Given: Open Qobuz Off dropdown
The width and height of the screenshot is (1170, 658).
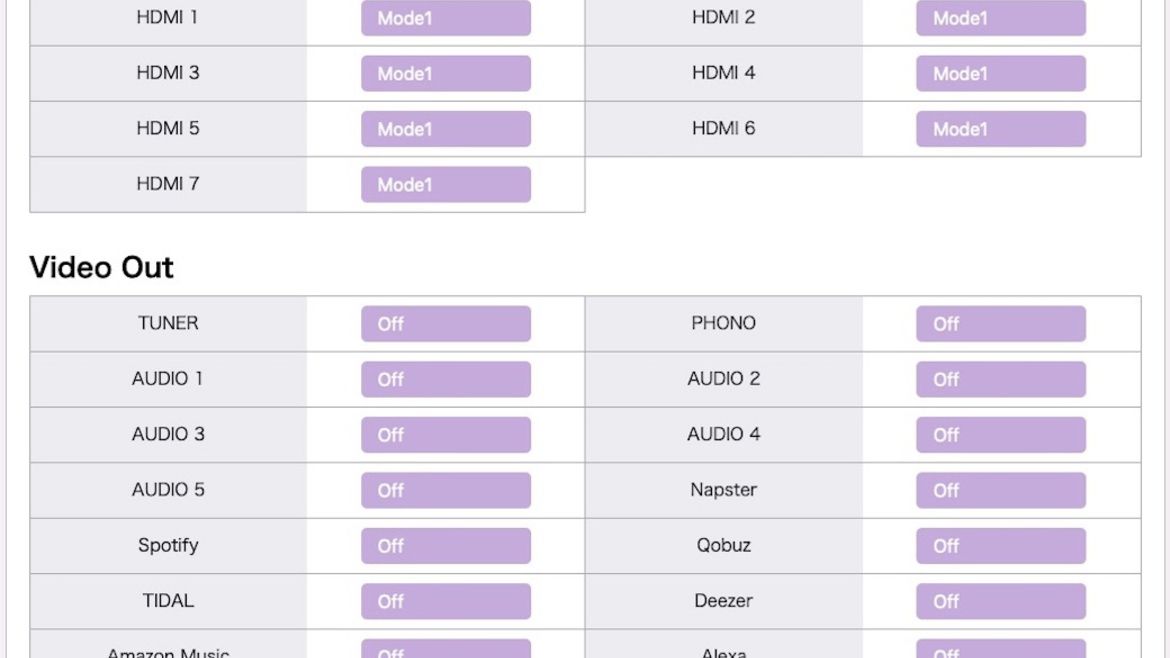Looking at the screenshot, I should (1000, 545).
